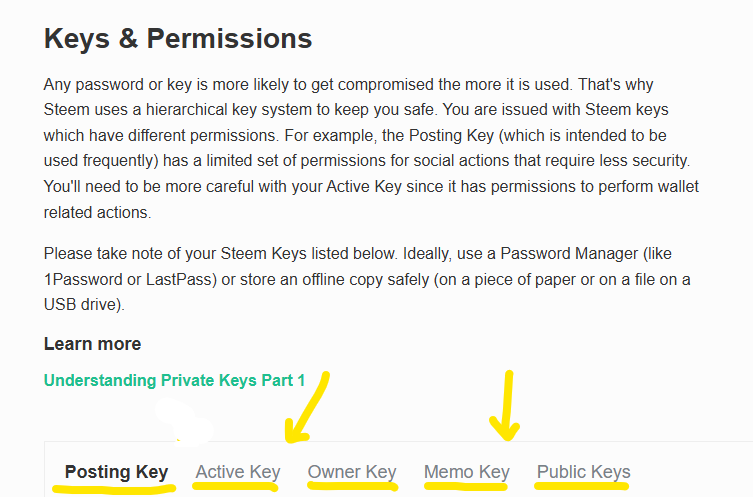
Task: Go to the Memo Key tab
Action: [x=466, y=471]
